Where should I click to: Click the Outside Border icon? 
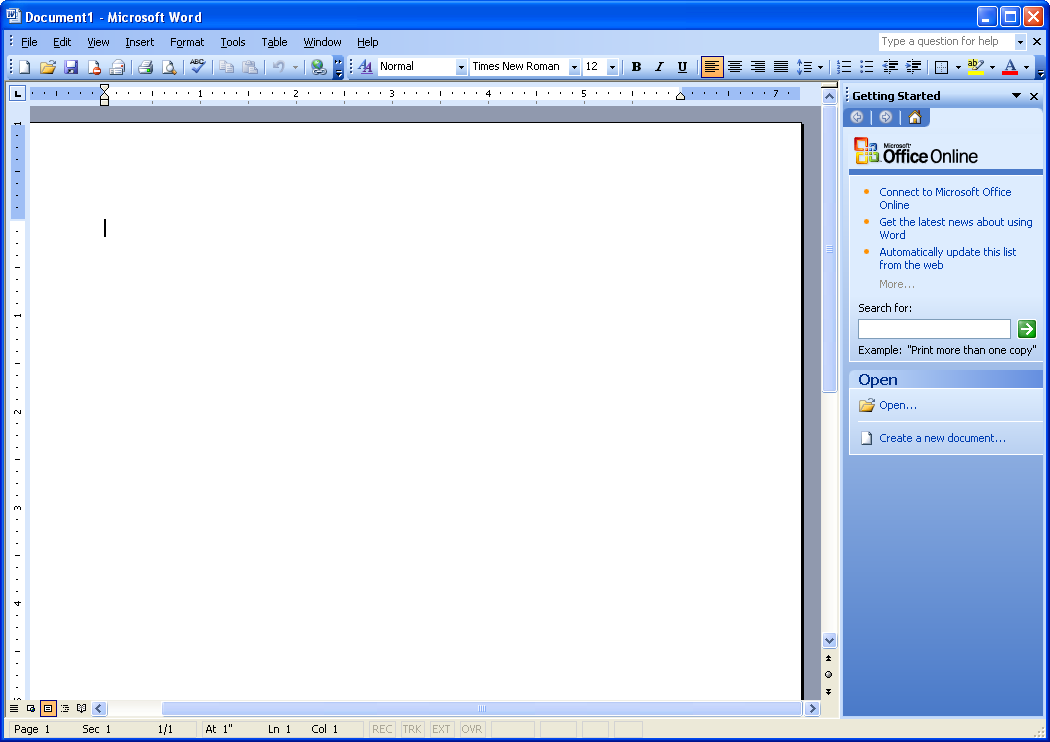coord(941,67)
